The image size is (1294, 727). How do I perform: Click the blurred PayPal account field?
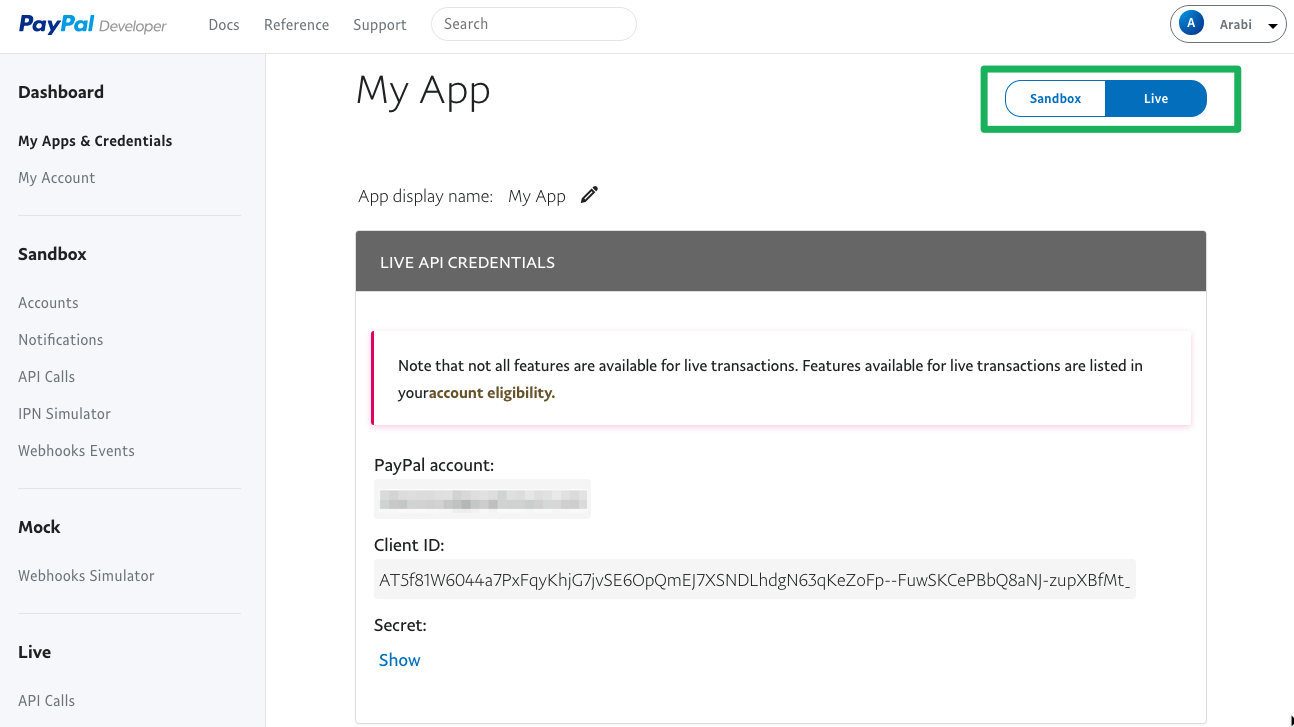click(x=482, y=499)
